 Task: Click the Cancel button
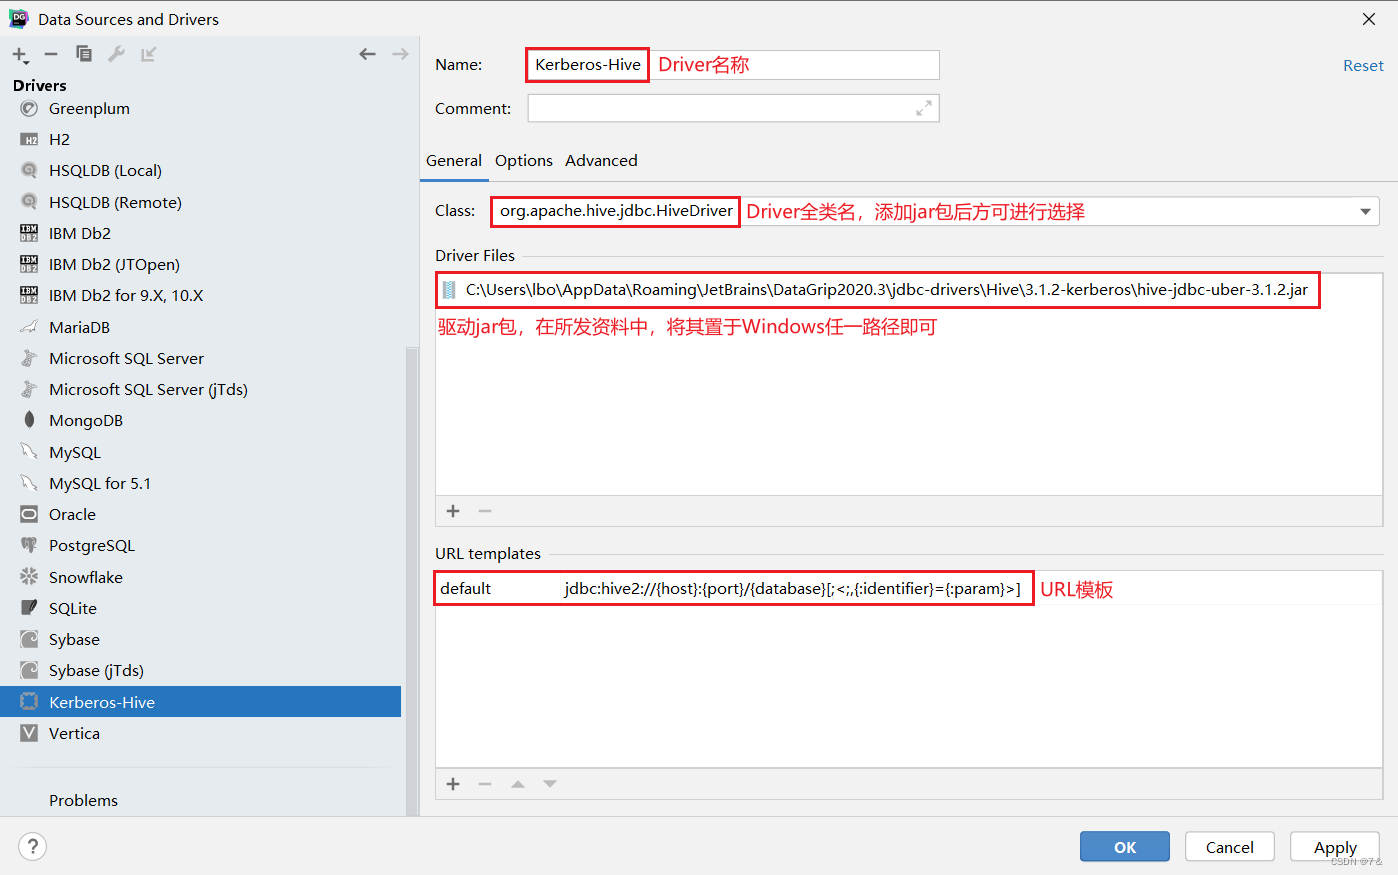pyautogui.click(x=1230, y=847)
